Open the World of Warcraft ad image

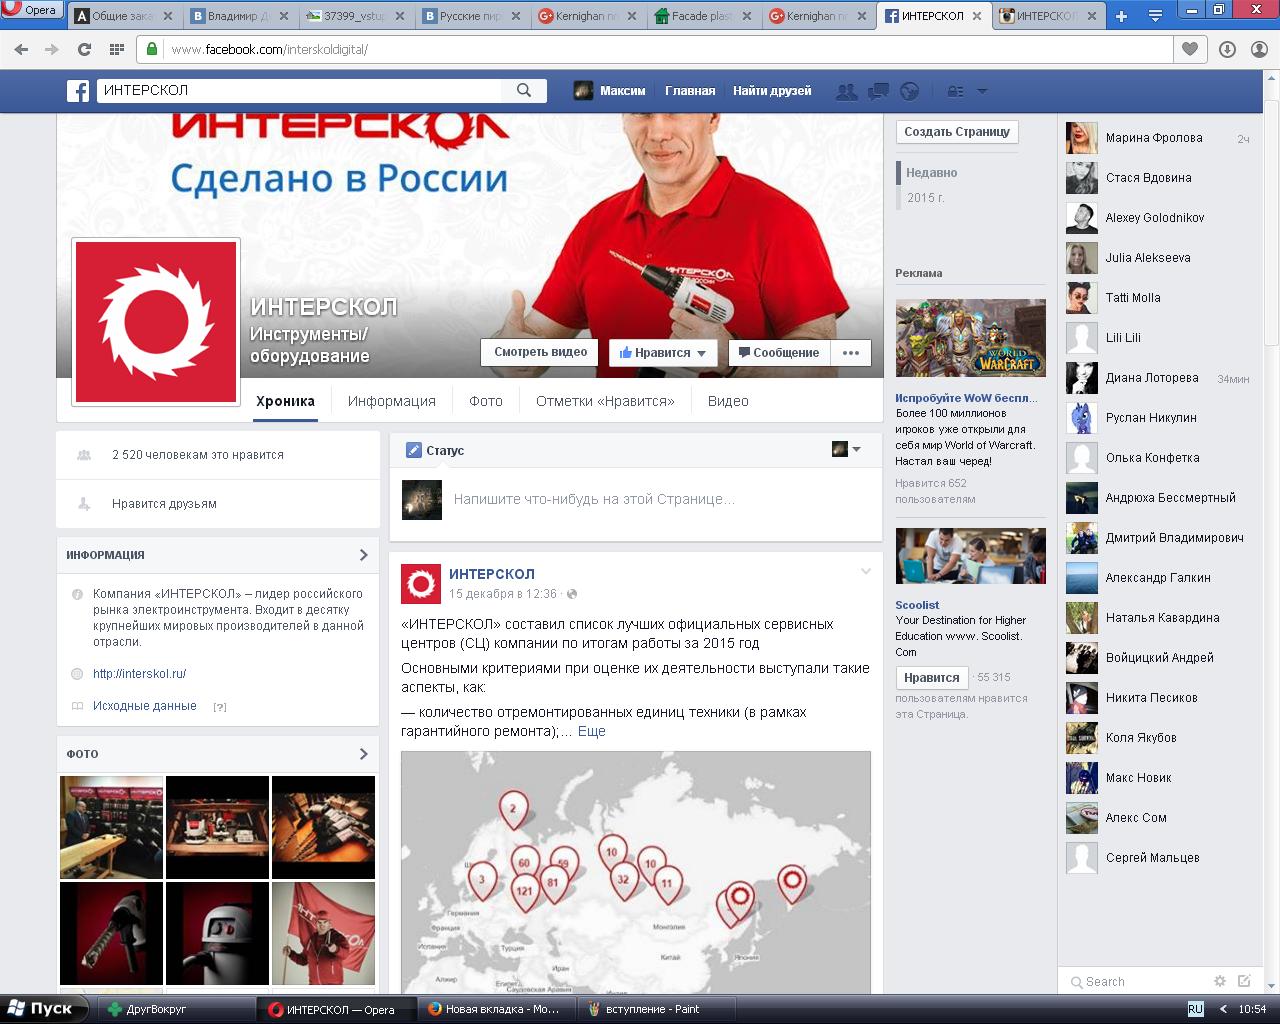(x=970, y=338)
